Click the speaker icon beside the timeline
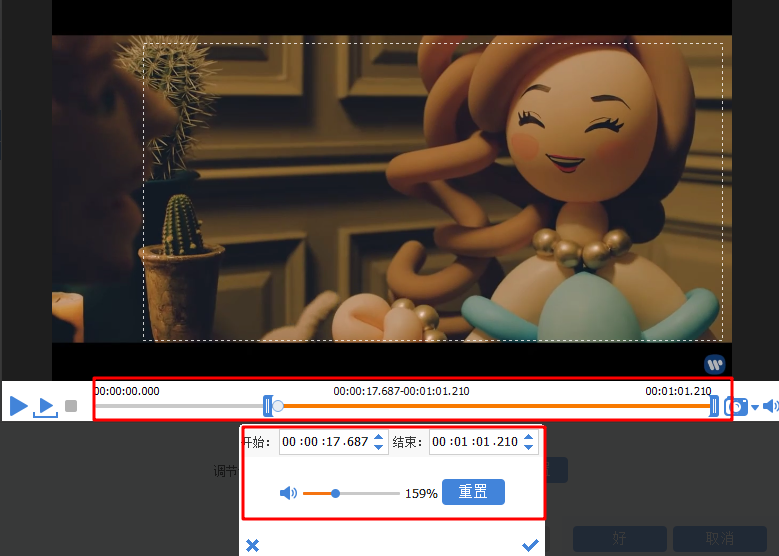 770,406
